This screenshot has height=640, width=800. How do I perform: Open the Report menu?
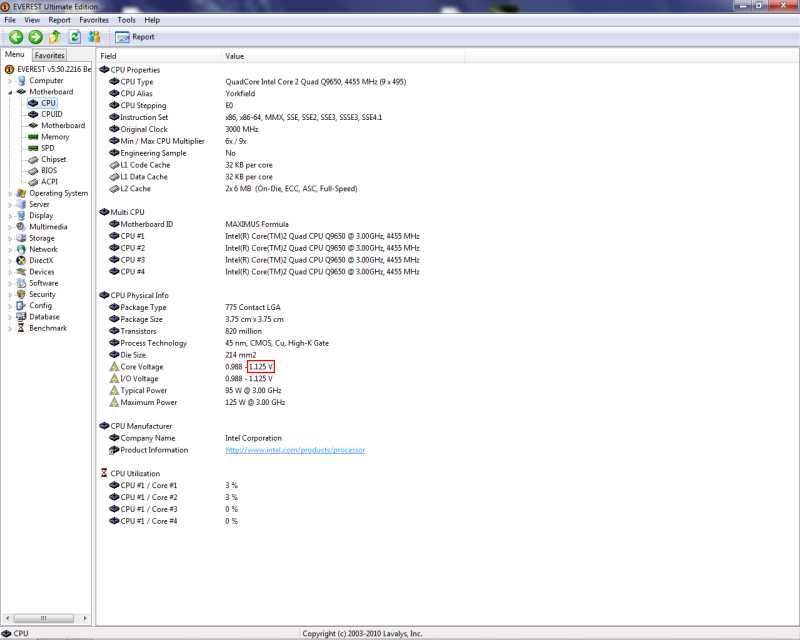click(x=60, y=20)
